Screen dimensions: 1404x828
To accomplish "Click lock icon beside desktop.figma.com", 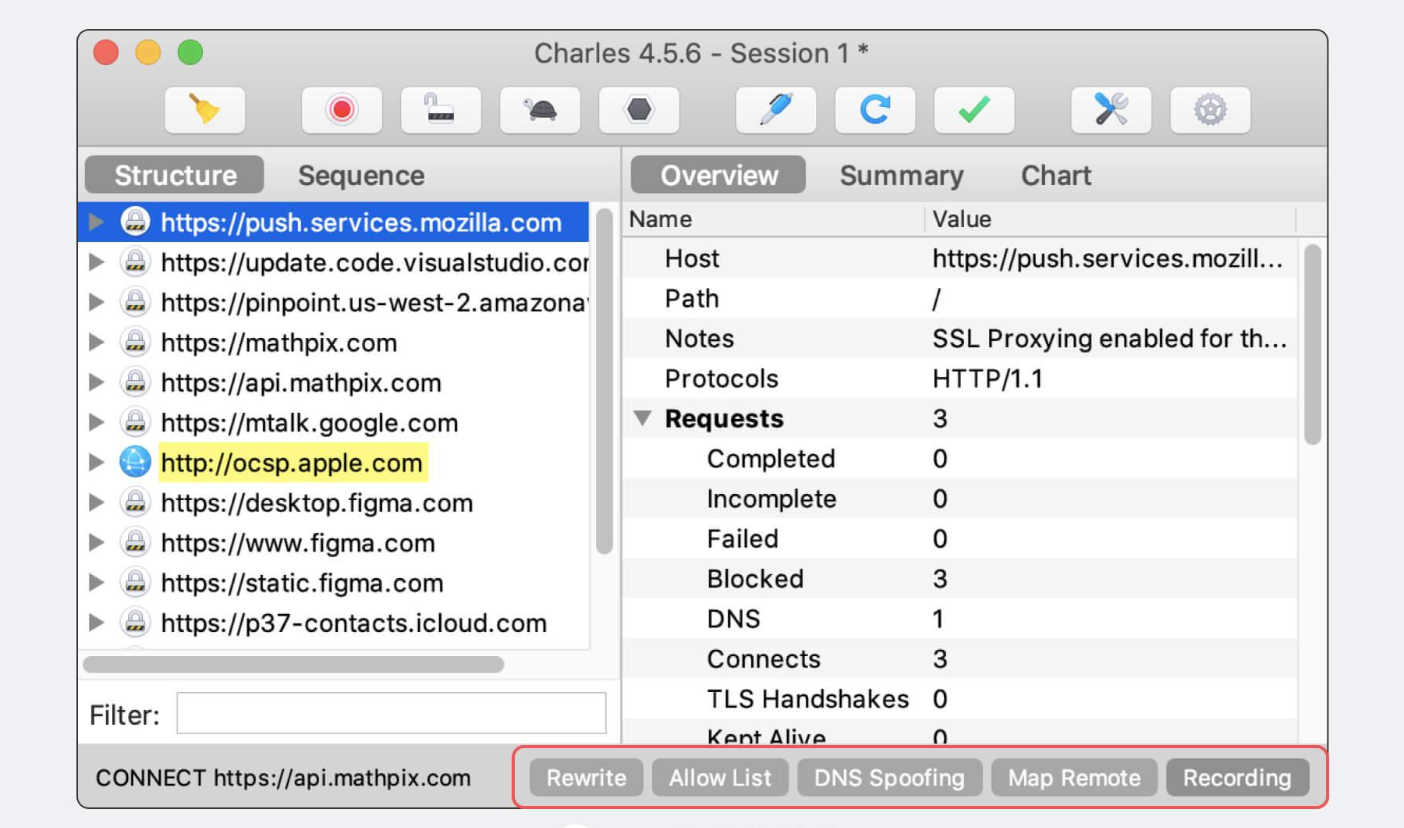I will point(134,502).
